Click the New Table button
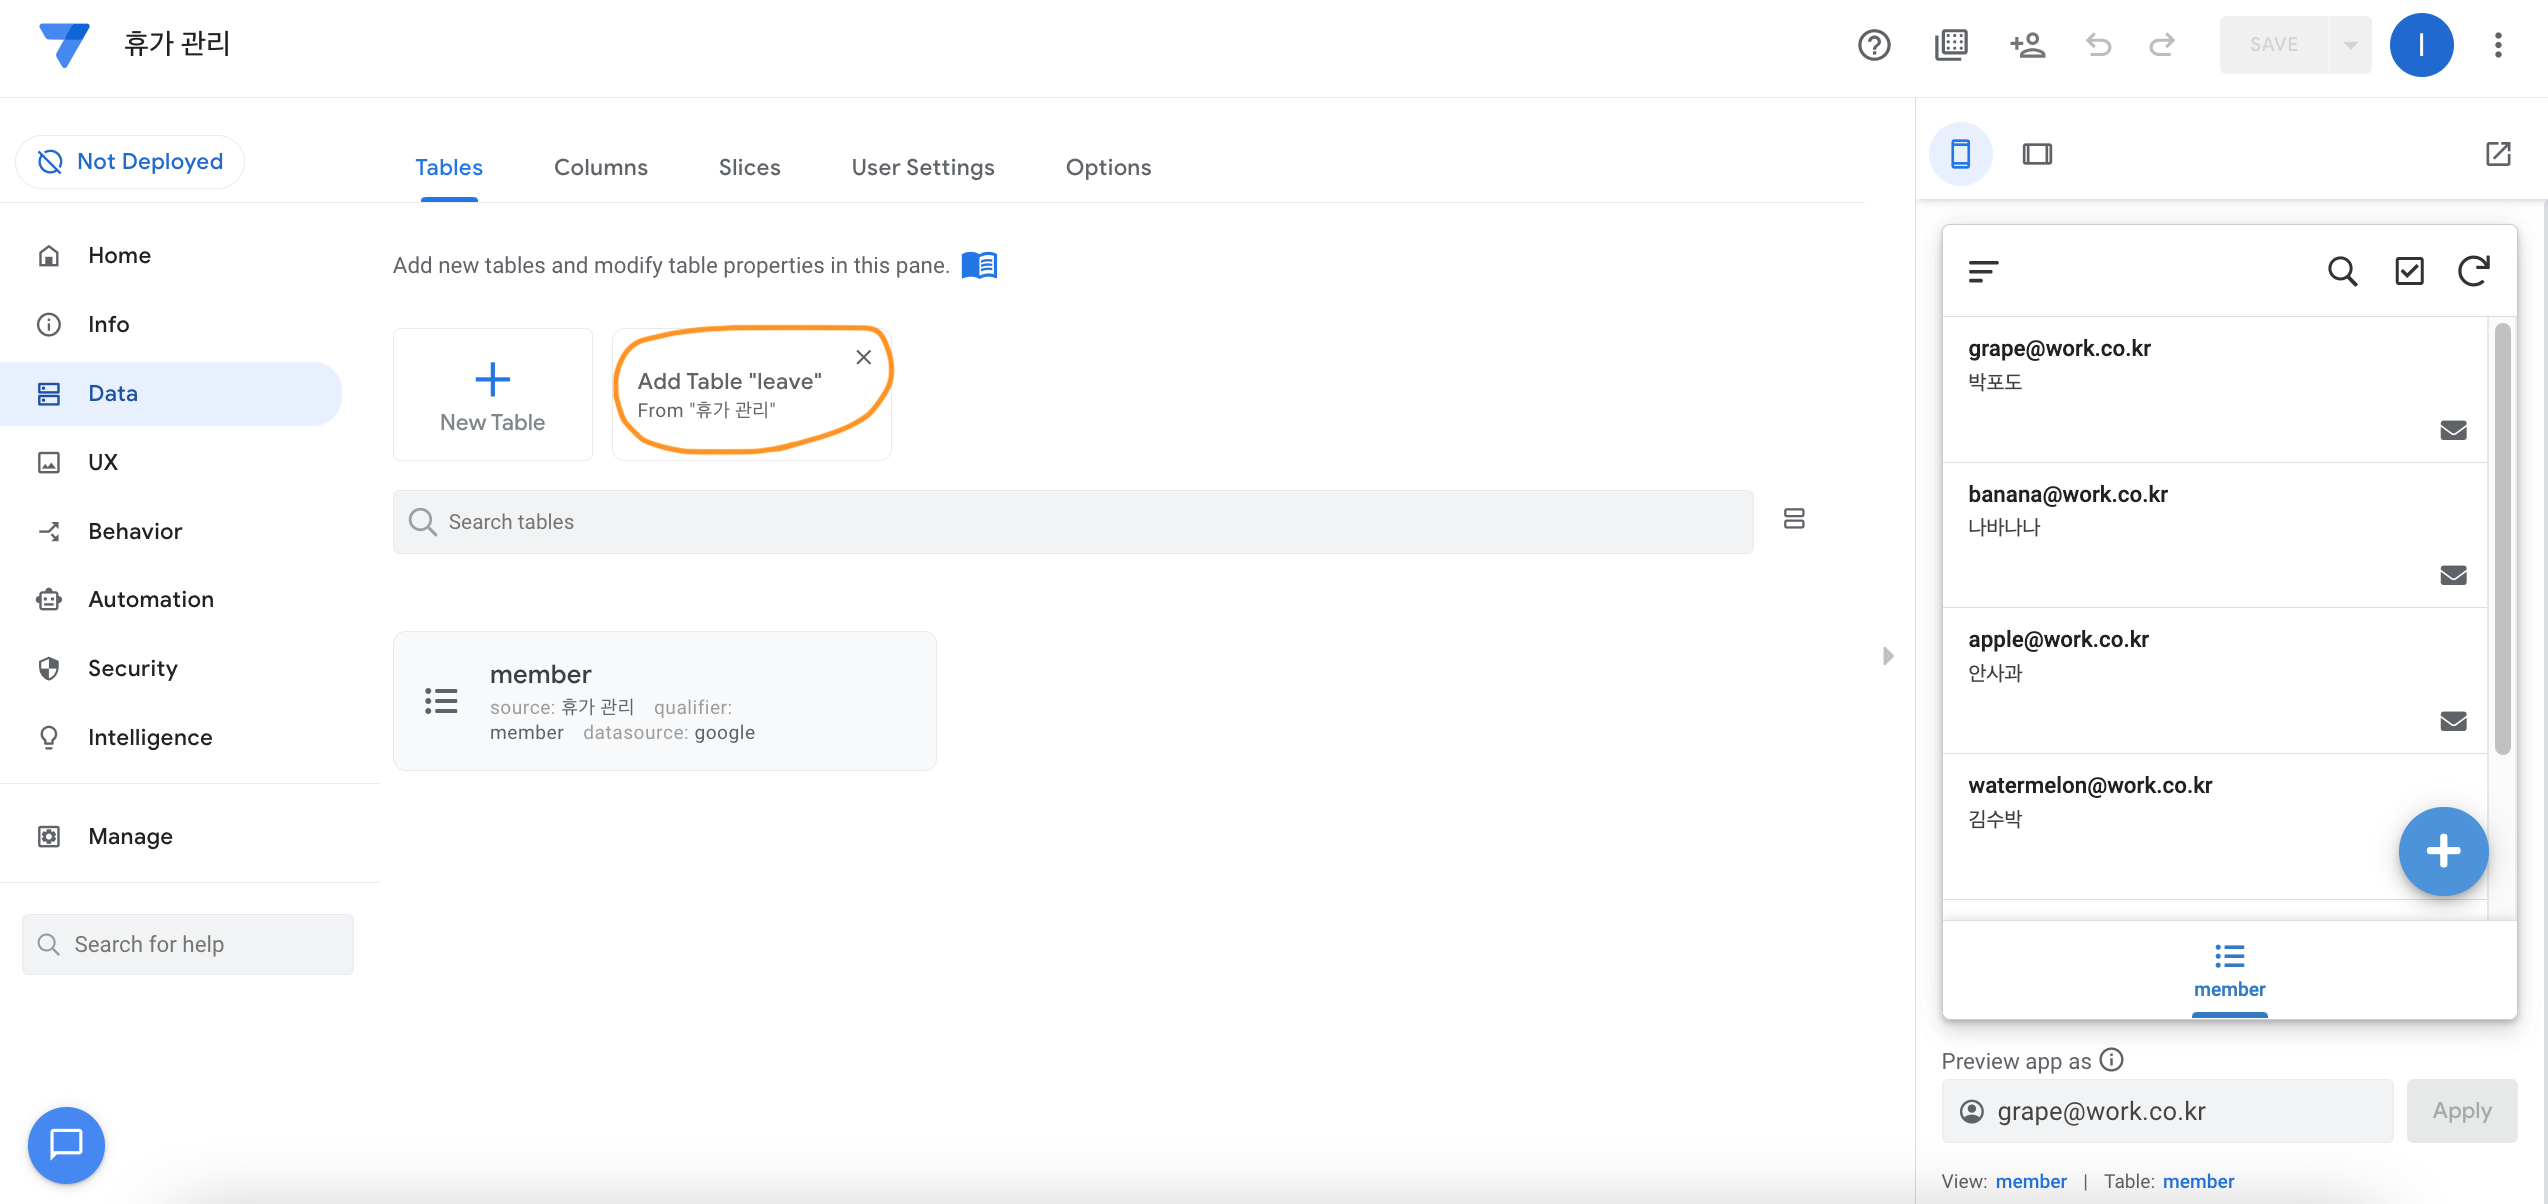2548x1204 pixels. [492, 395]
